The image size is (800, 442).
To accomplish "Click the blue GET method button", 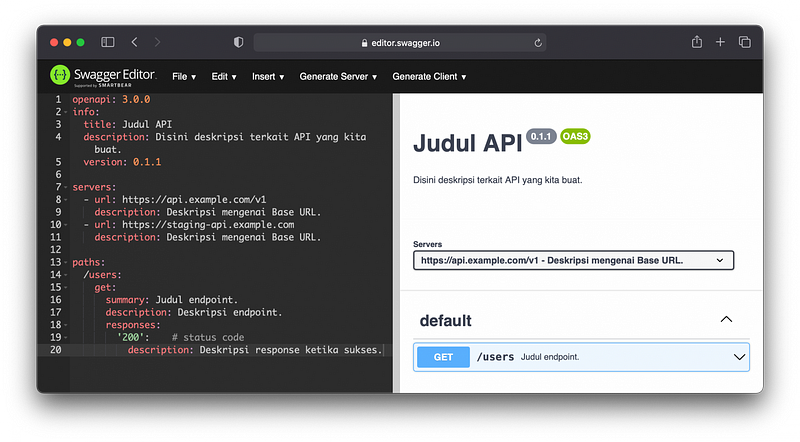I will (443, 357).
